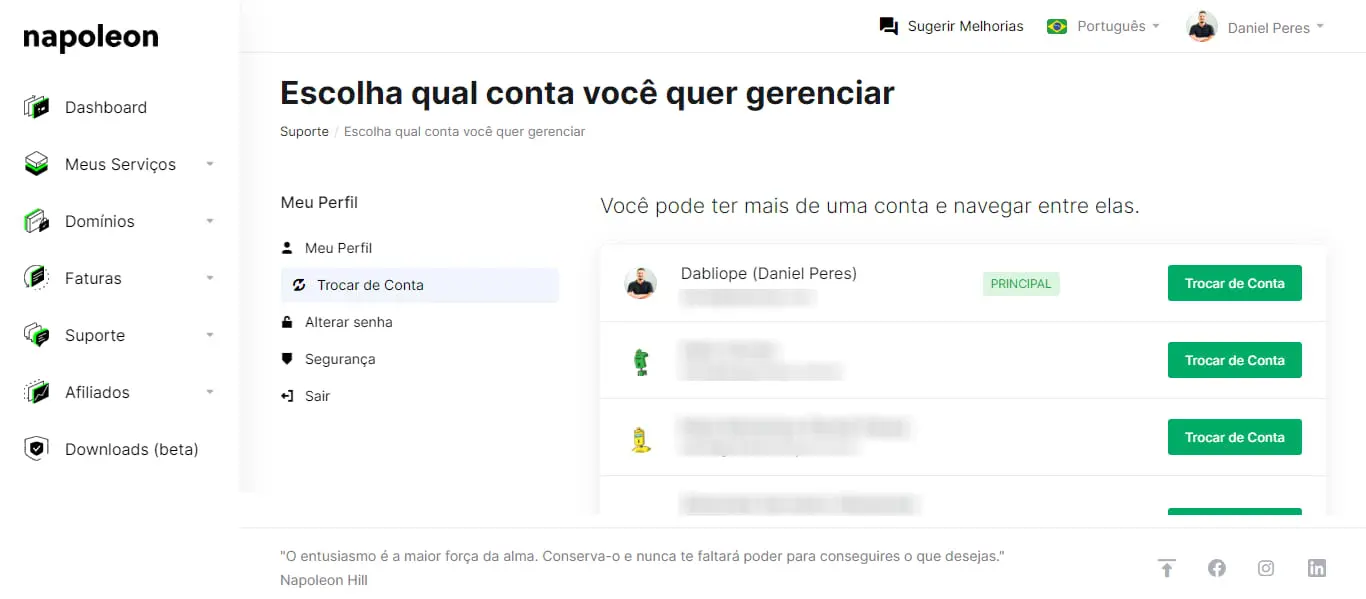The width and height of the screenshot is (1366, 599).
Task: Click the chat icon next to Sugerir Melhorias
Action: (888, 26)
